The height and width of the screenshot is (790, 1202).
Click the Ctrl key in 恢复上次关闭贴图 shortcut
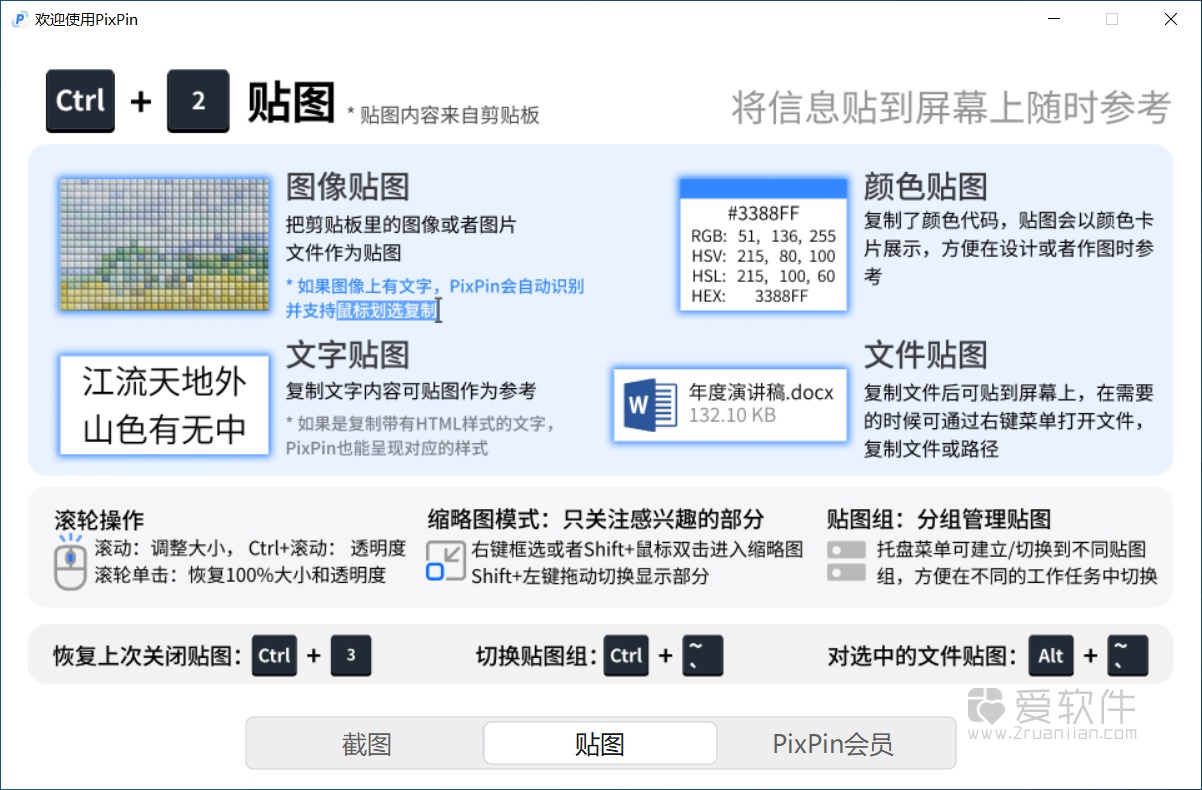pos(274,656)
